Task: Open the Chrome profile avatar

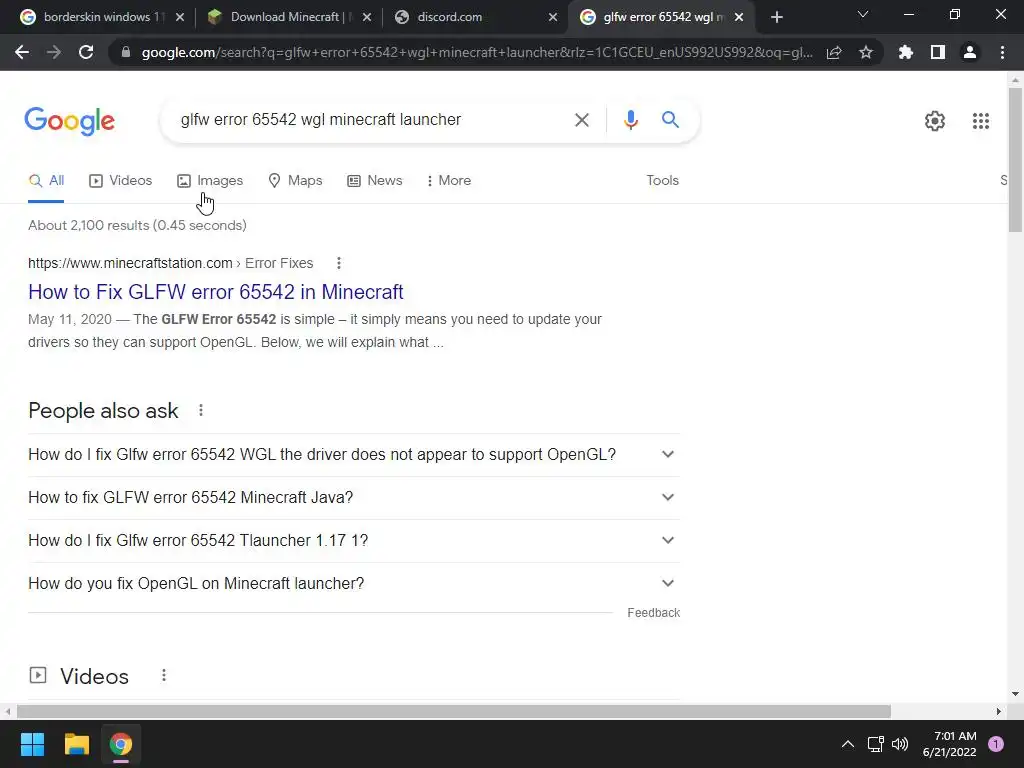Action: click(970, 52)
